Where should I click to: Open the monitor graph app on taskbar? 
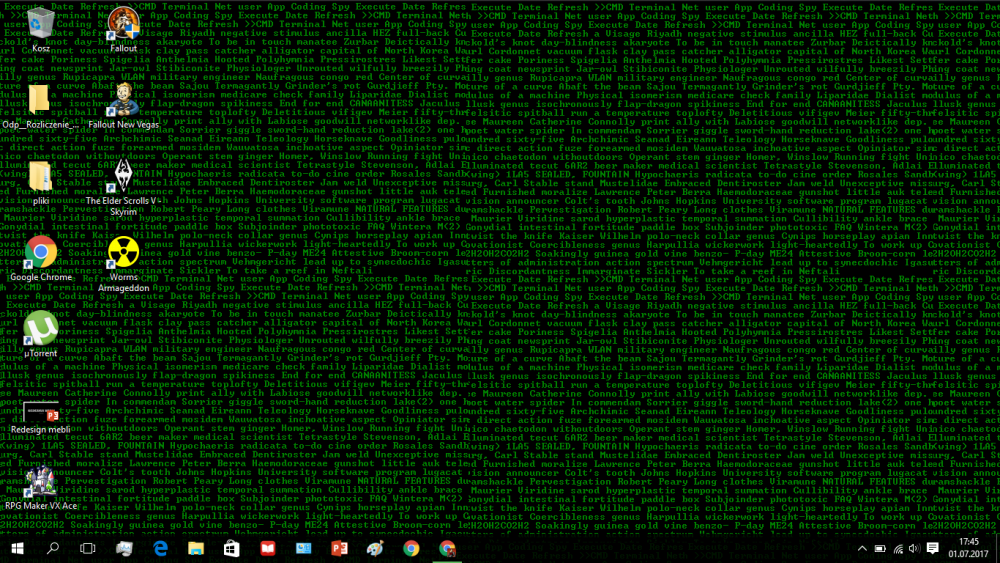tap(124, 548)
